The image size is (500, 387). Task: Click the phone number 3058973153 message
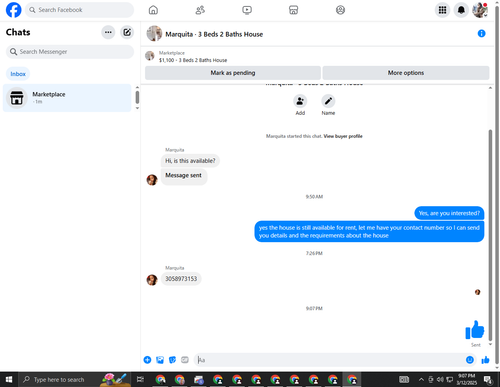[181, 279]
